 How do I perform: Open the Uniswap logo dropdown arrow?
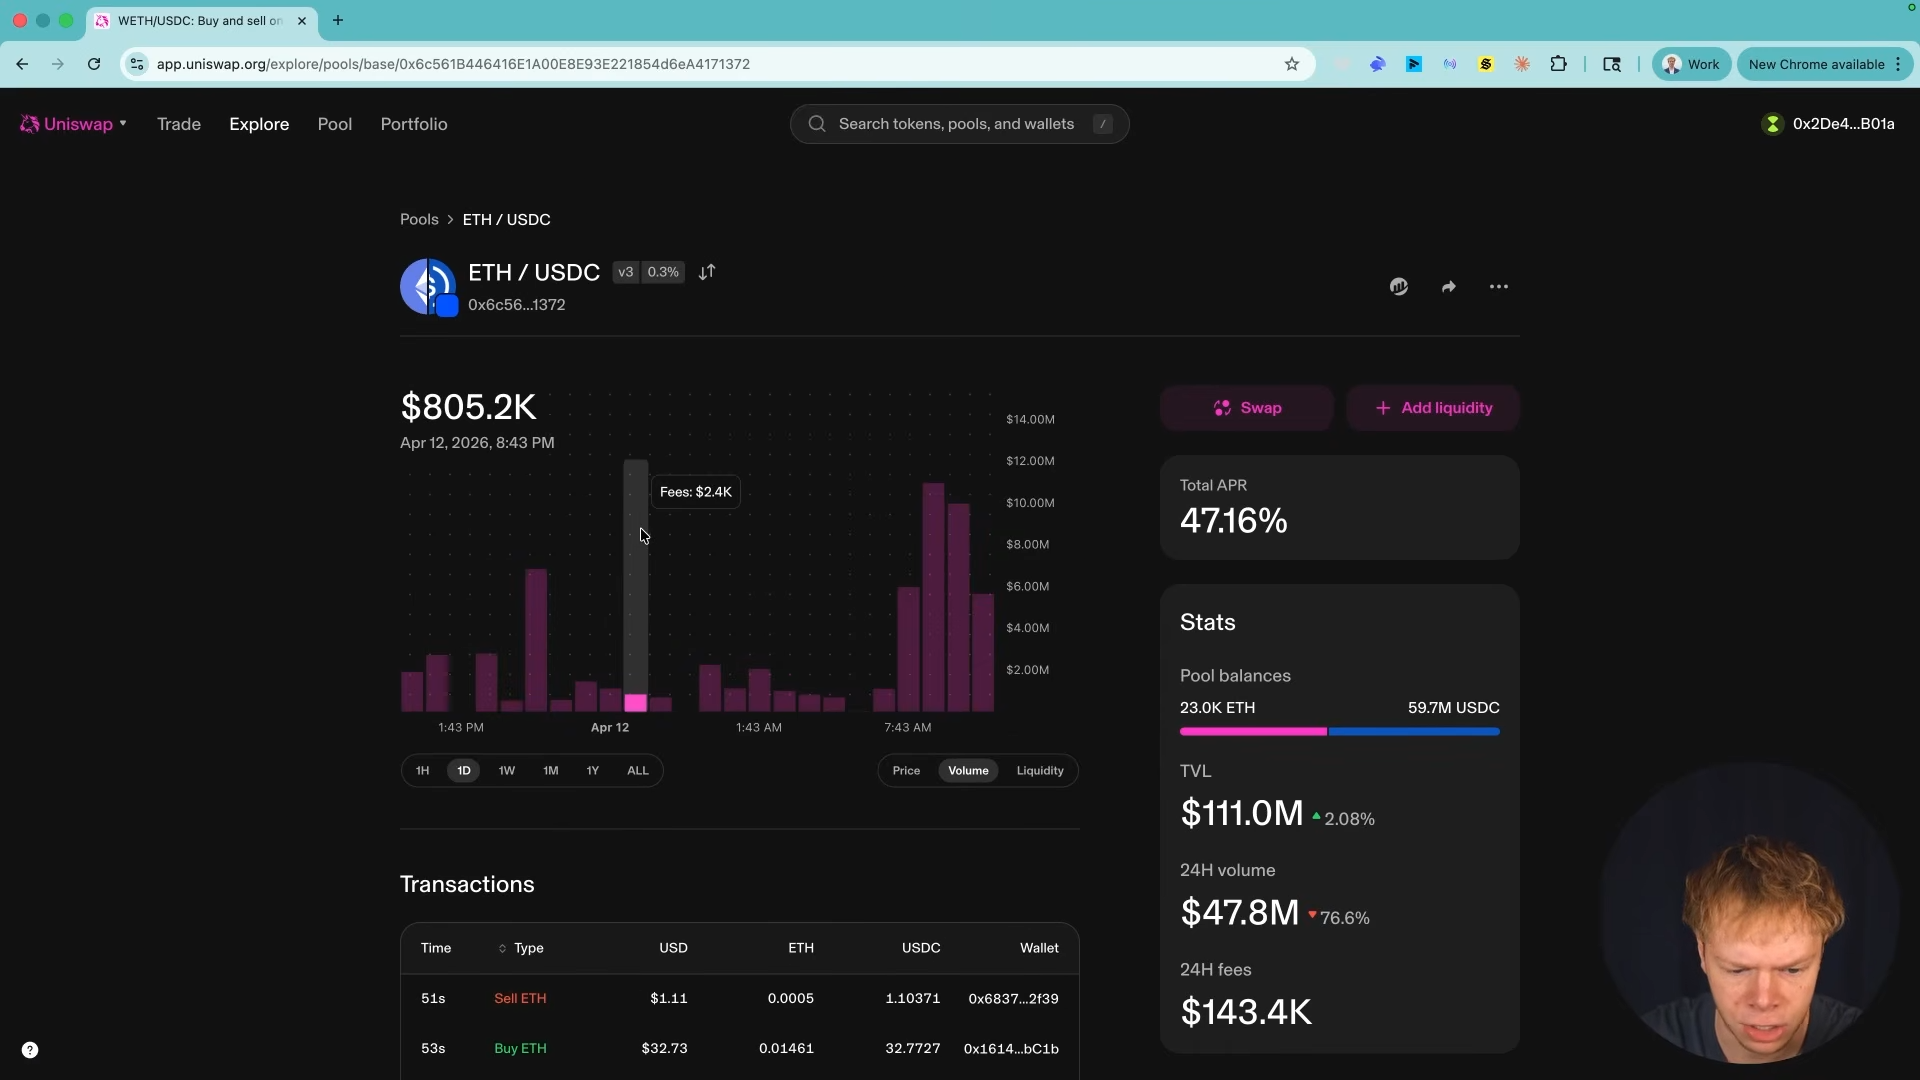coord(123,124)
